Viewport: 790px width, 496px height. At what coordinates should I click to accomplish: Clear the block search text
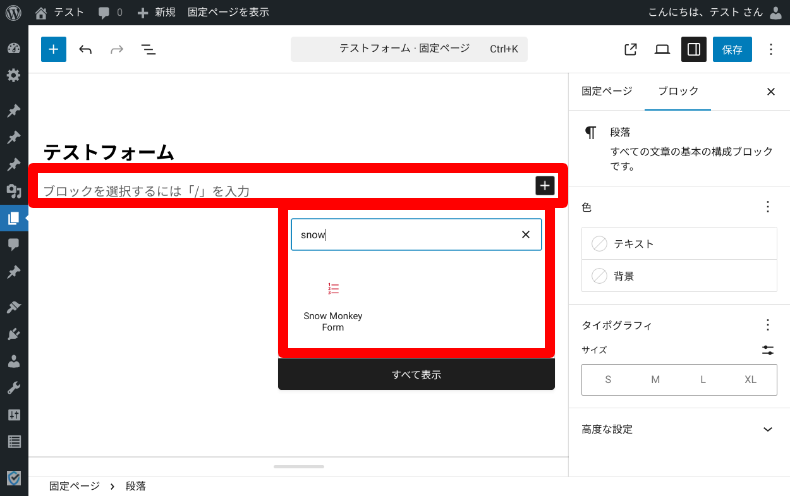[x=525, y=234]
